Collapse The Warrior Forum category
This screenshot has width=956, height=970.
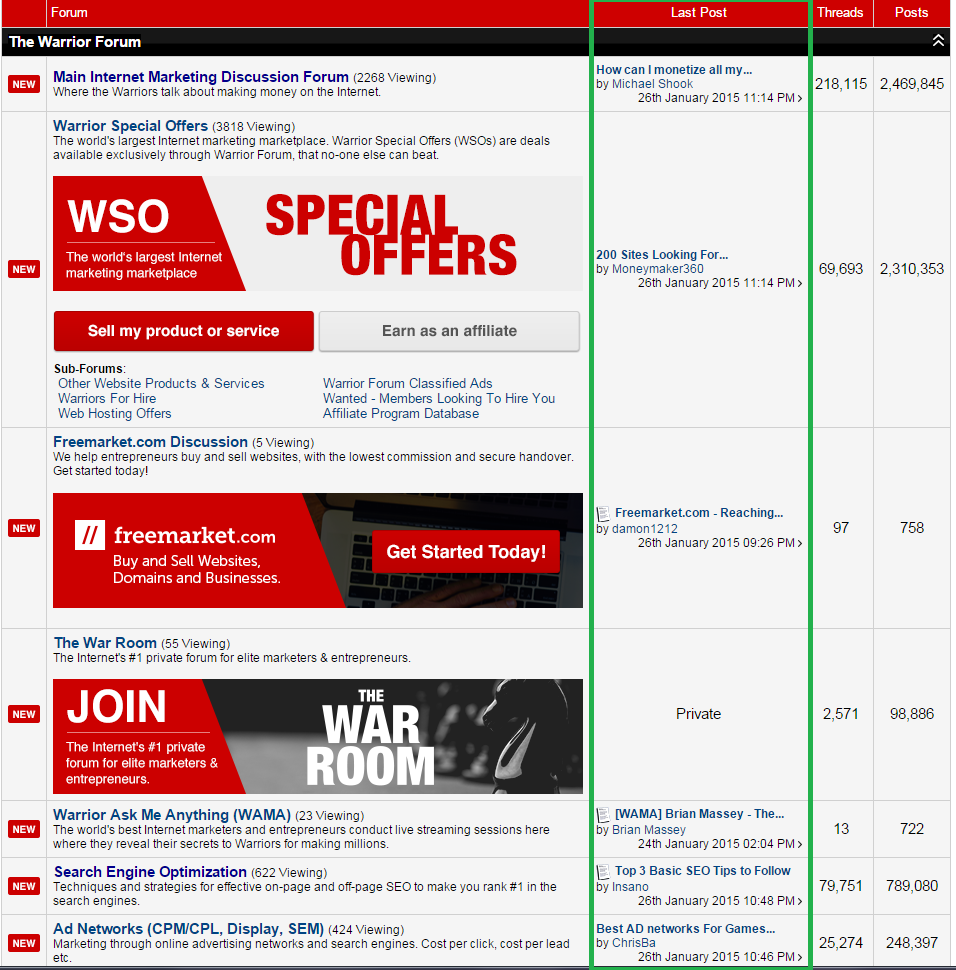coord(938,41)
